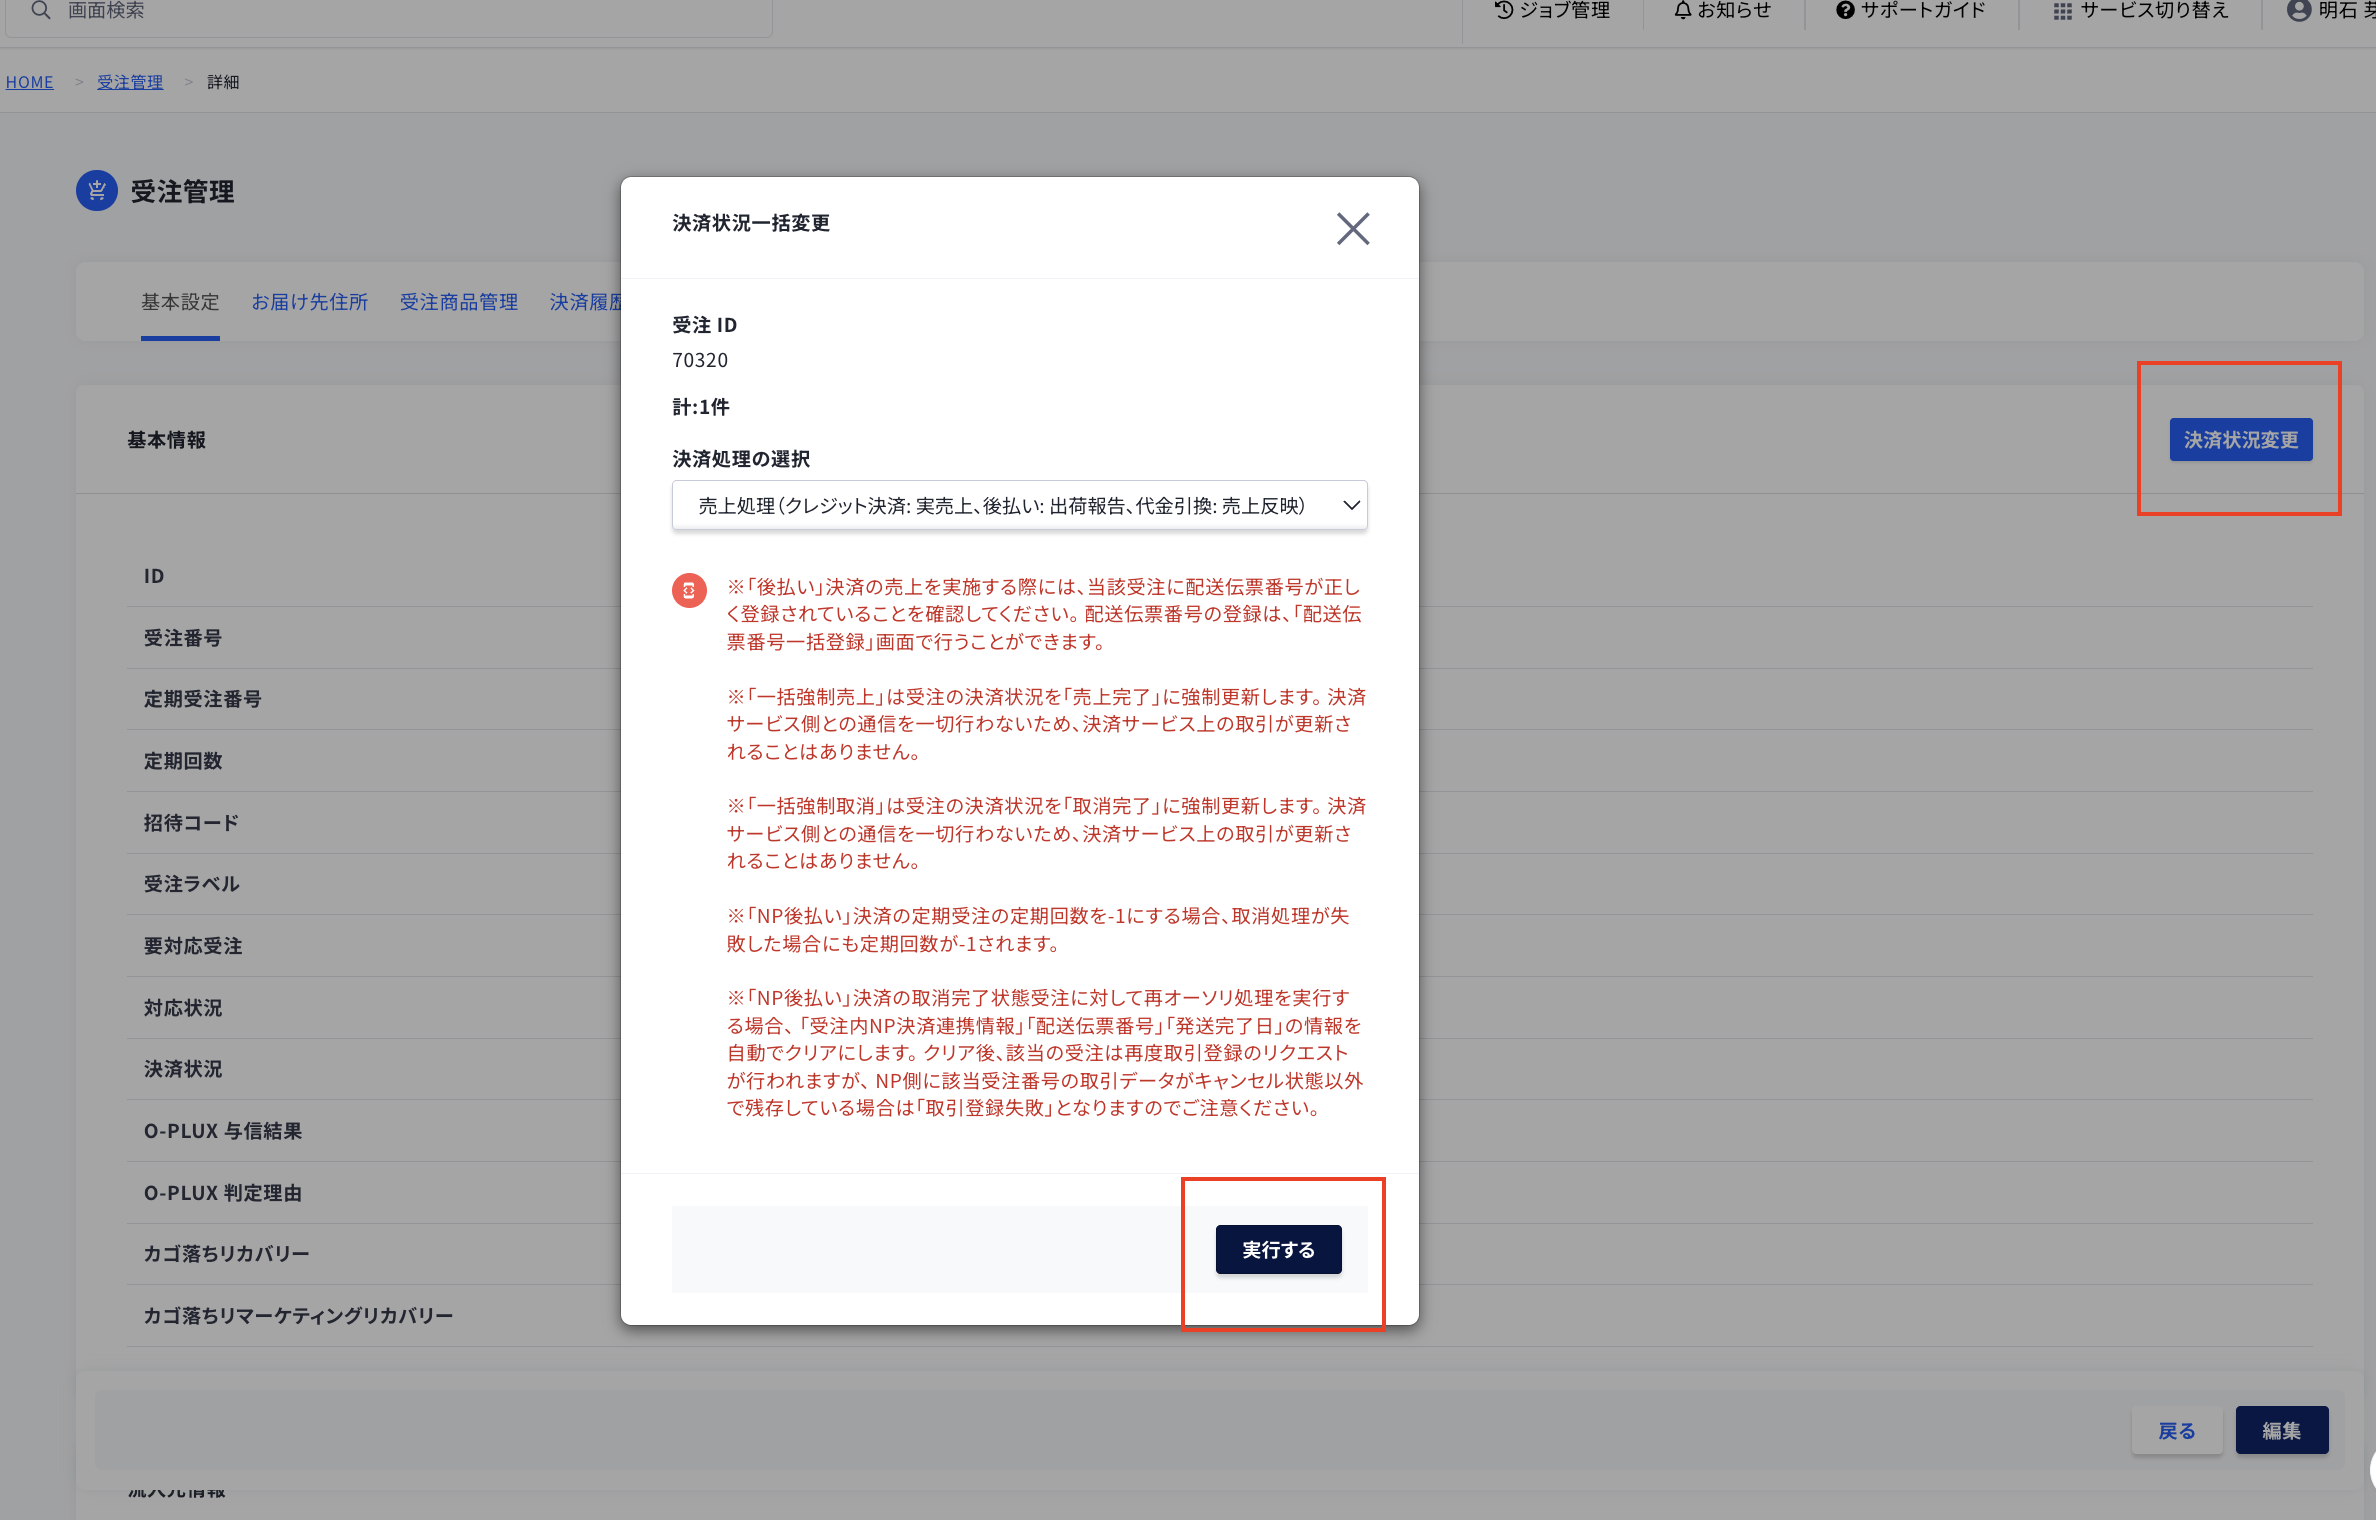Click the red warning icon in the dialog
The image size is (2376, 1520).
tap(689, 591)
